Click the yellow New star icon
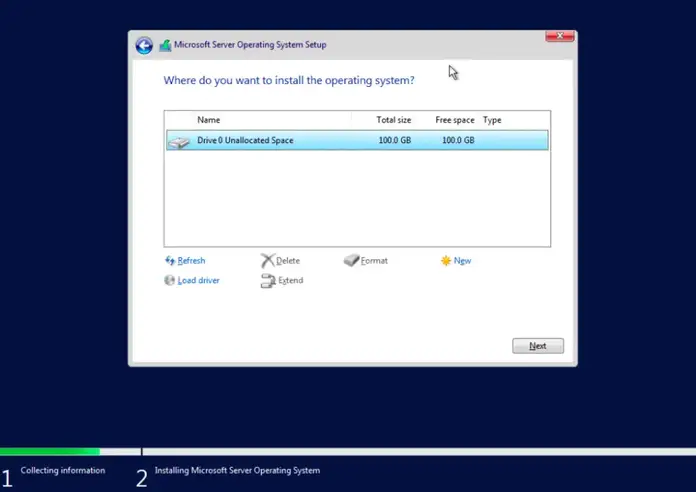696x492 pixels. click(x=446, y=261)
